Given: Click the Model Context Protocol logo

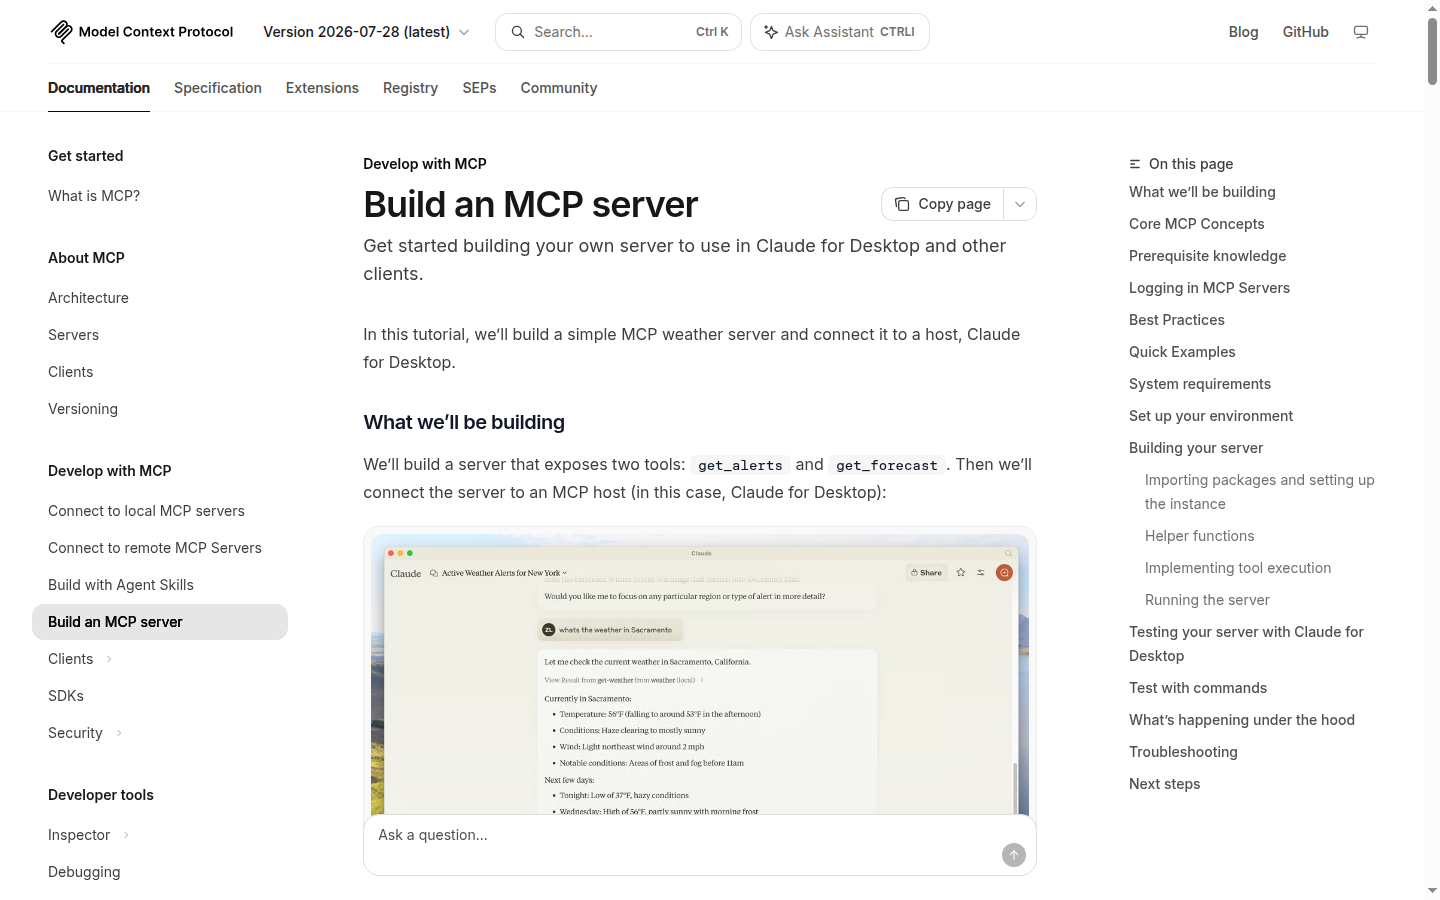Looking at the screenshot, I should 141,32.
